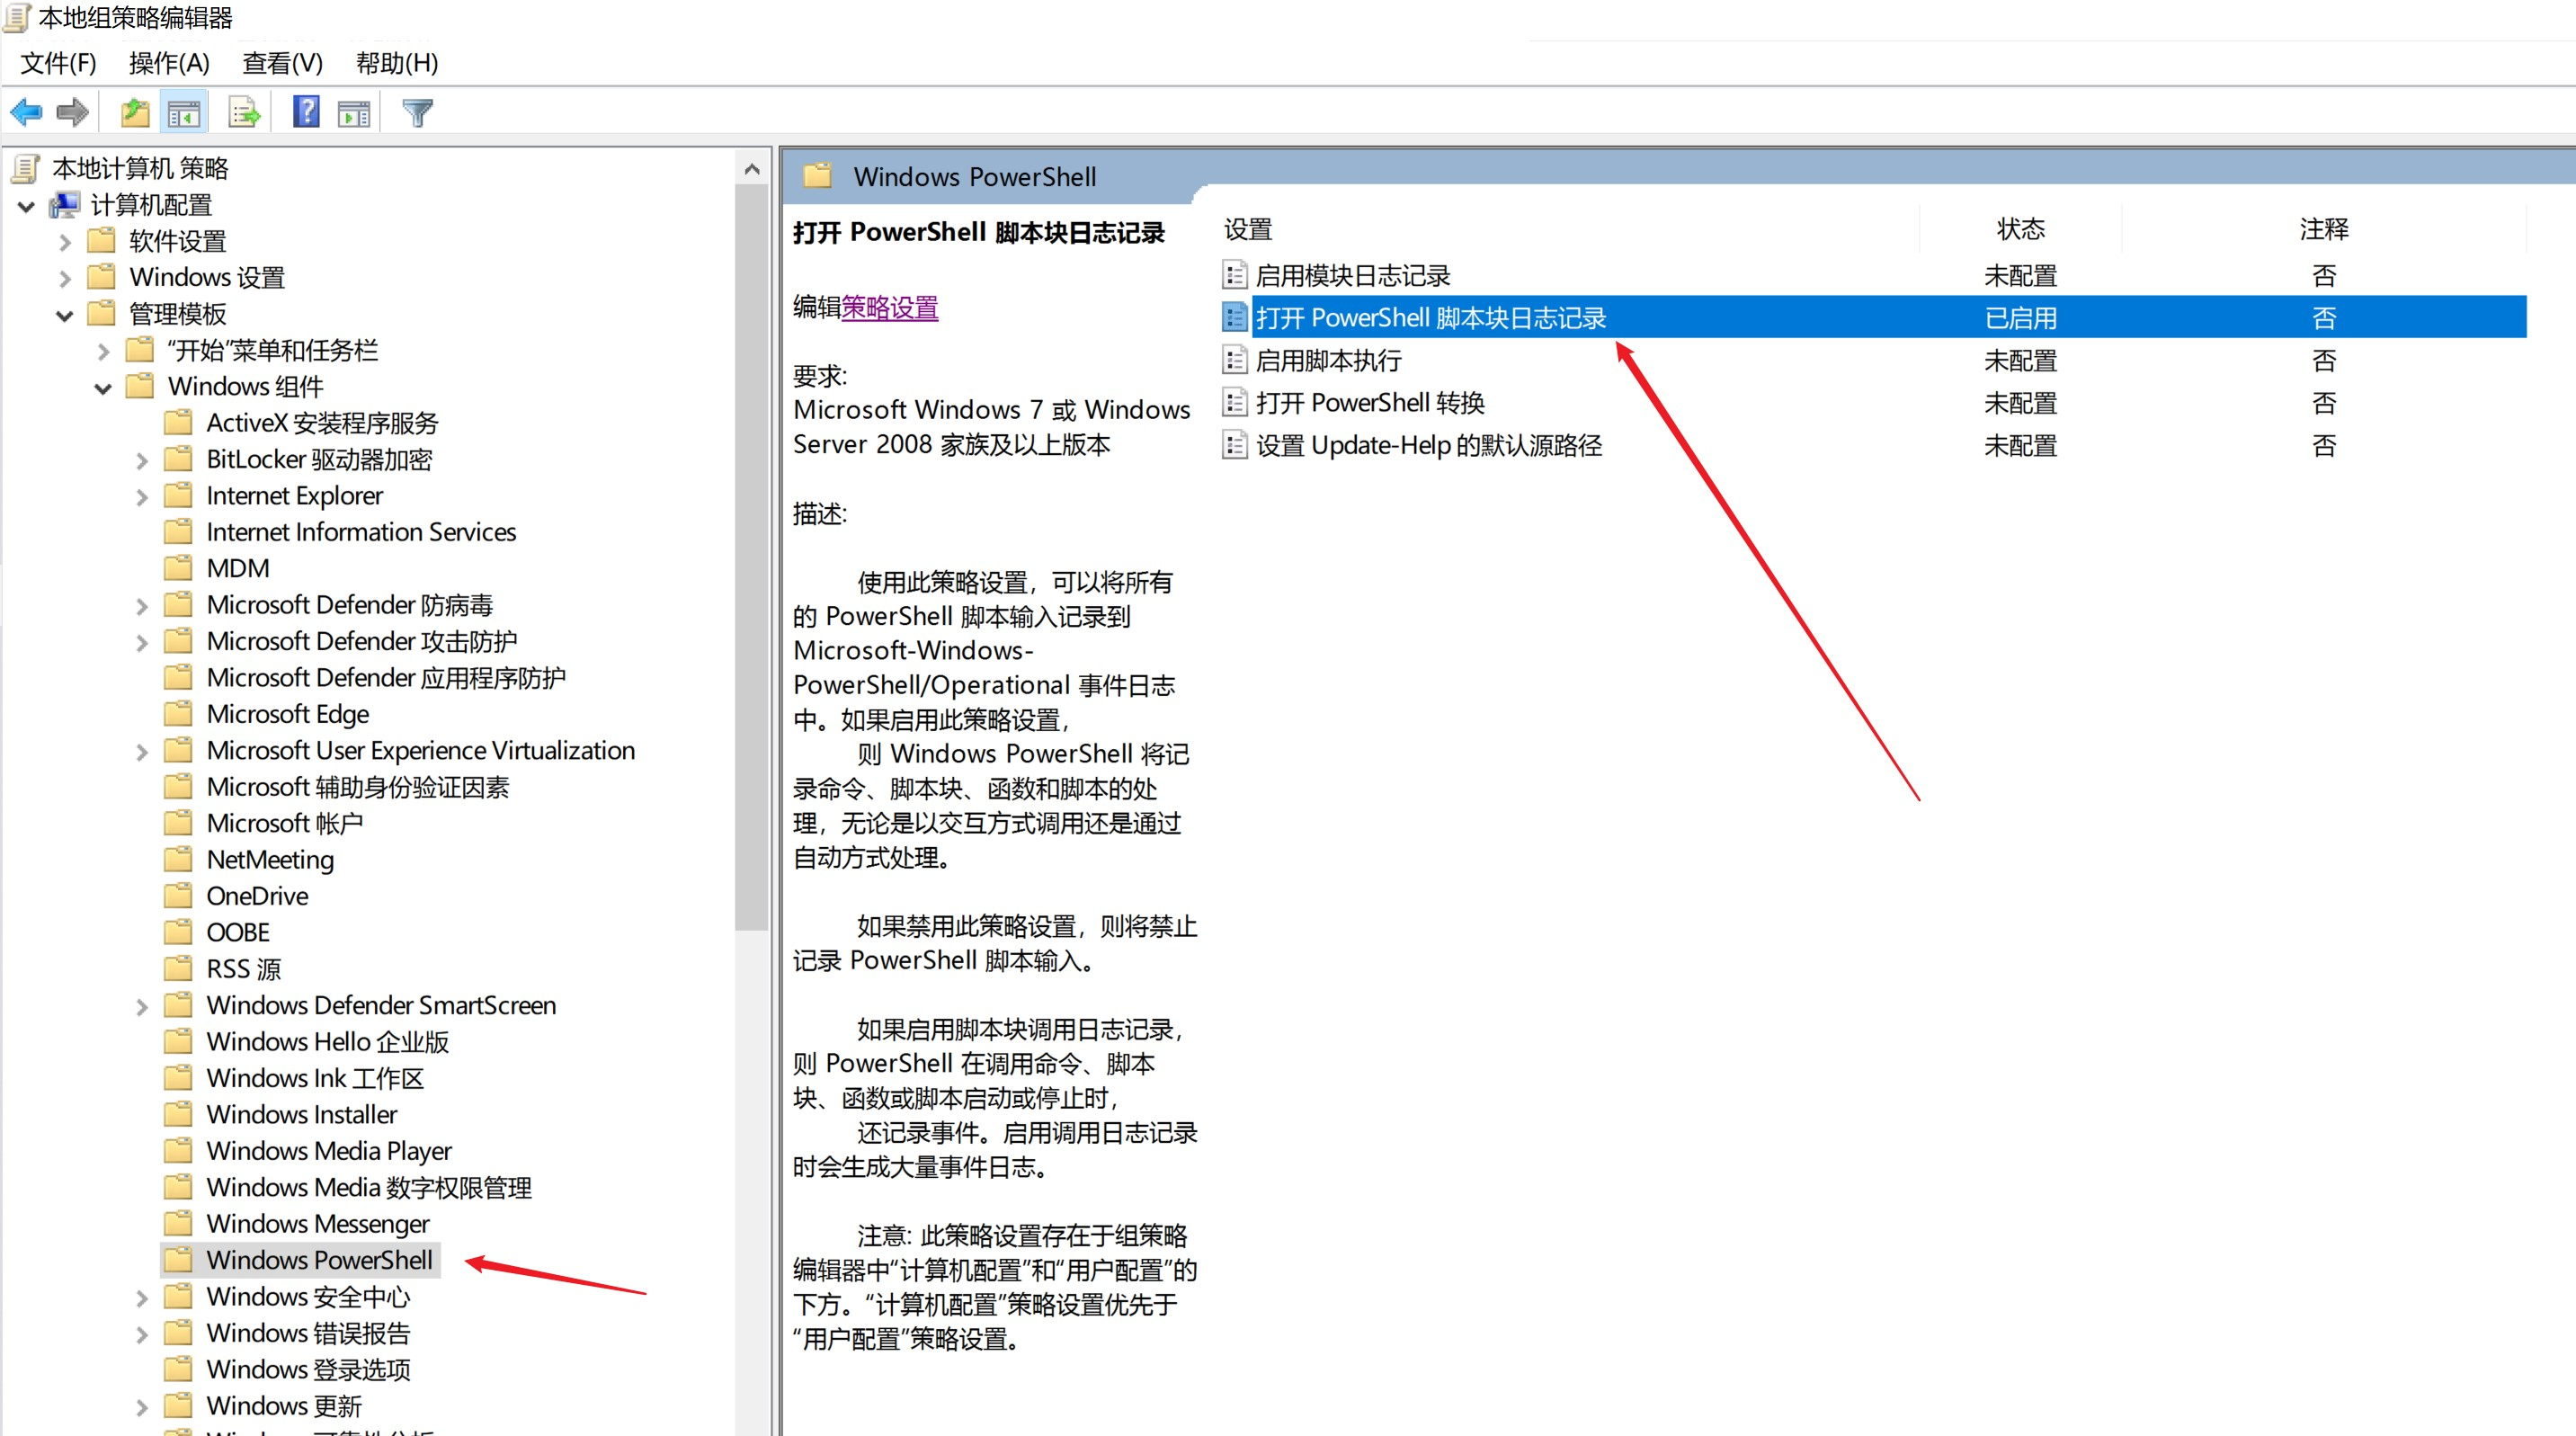Click the 状态 column header
2576x1436 pixels.
tap(2019, 229)
